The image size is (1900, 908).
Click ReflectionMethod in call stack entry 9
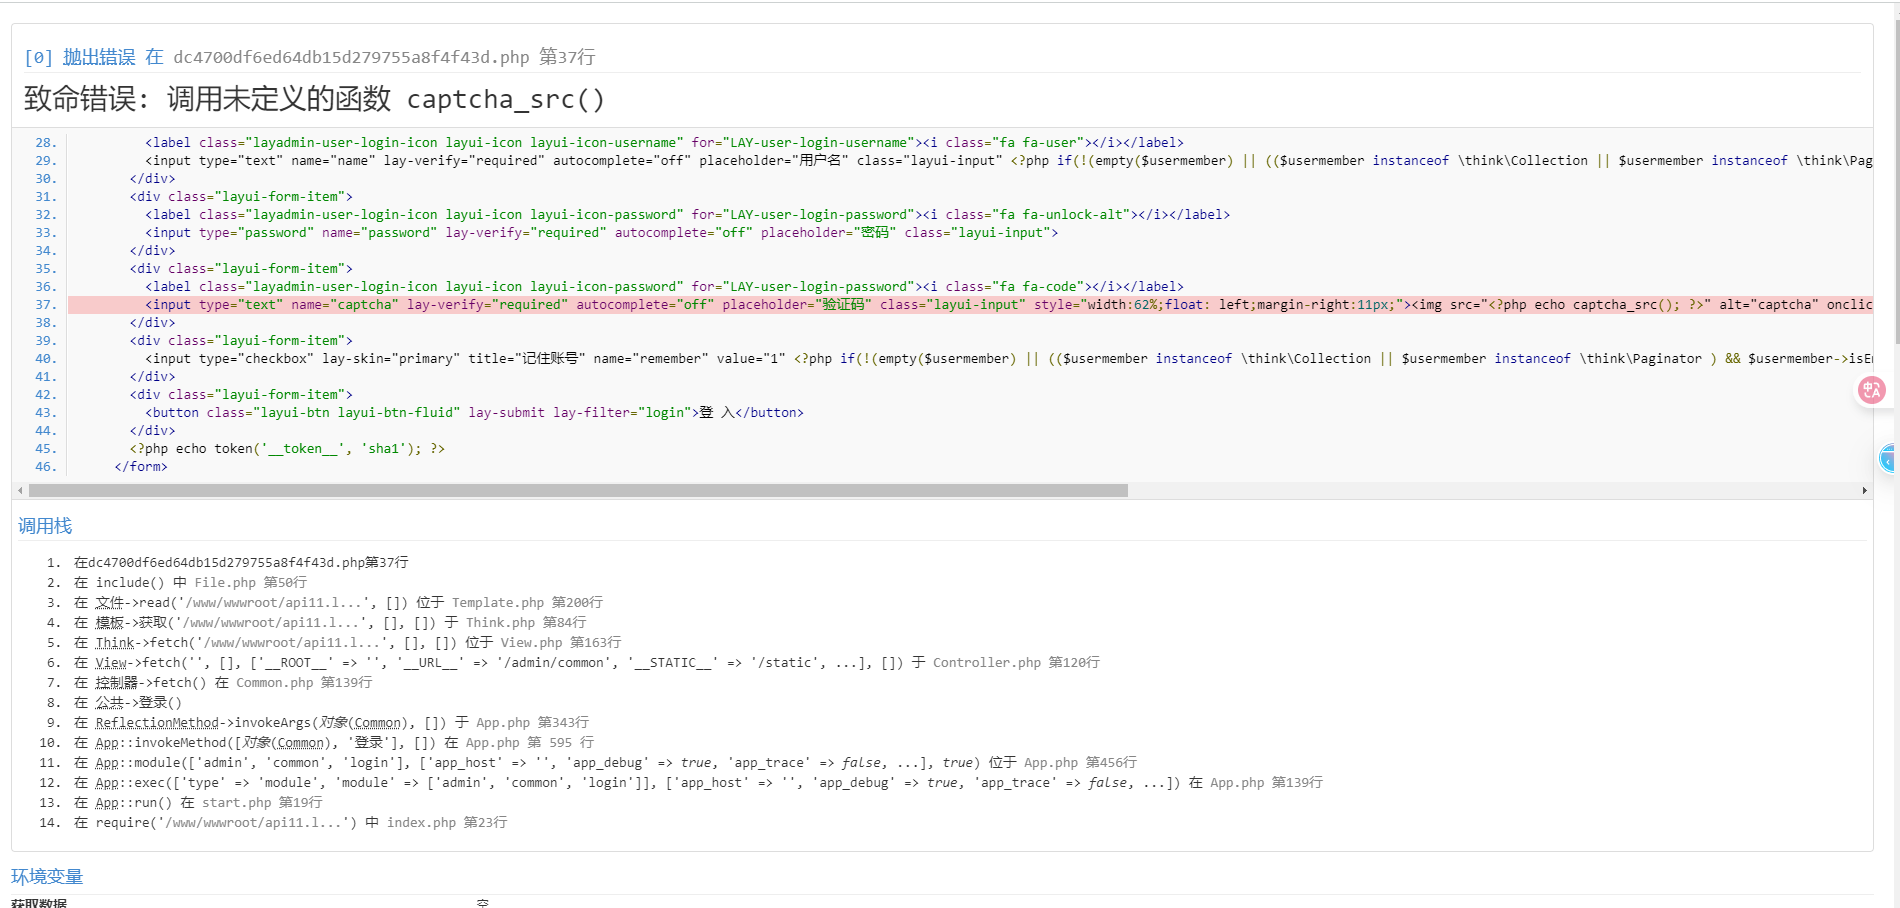(x=157, y=723)
